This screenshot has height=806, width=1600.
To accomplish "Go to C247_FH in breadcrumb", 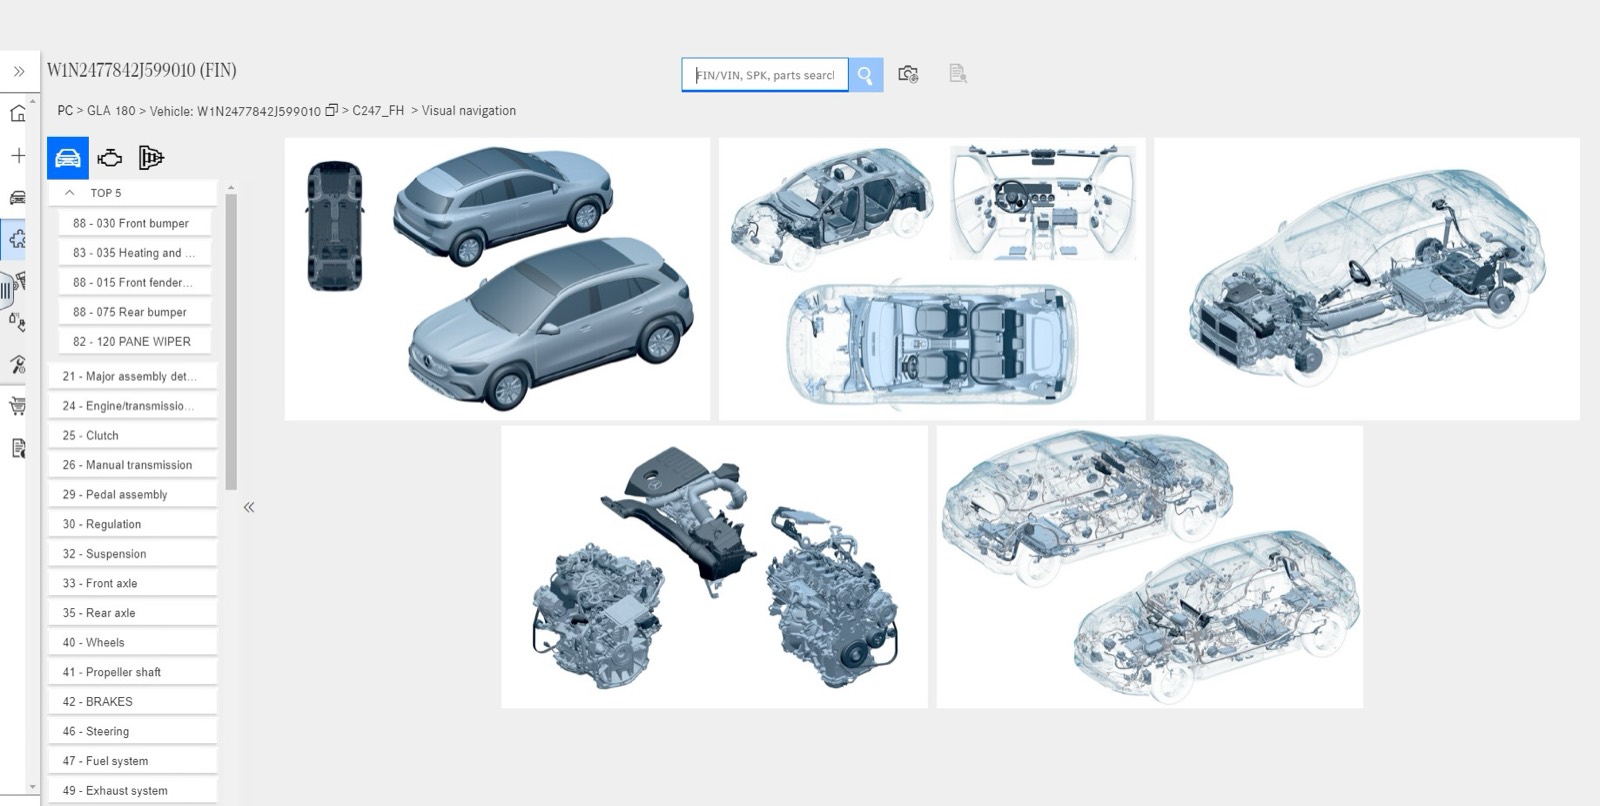I will coord(378,111).
